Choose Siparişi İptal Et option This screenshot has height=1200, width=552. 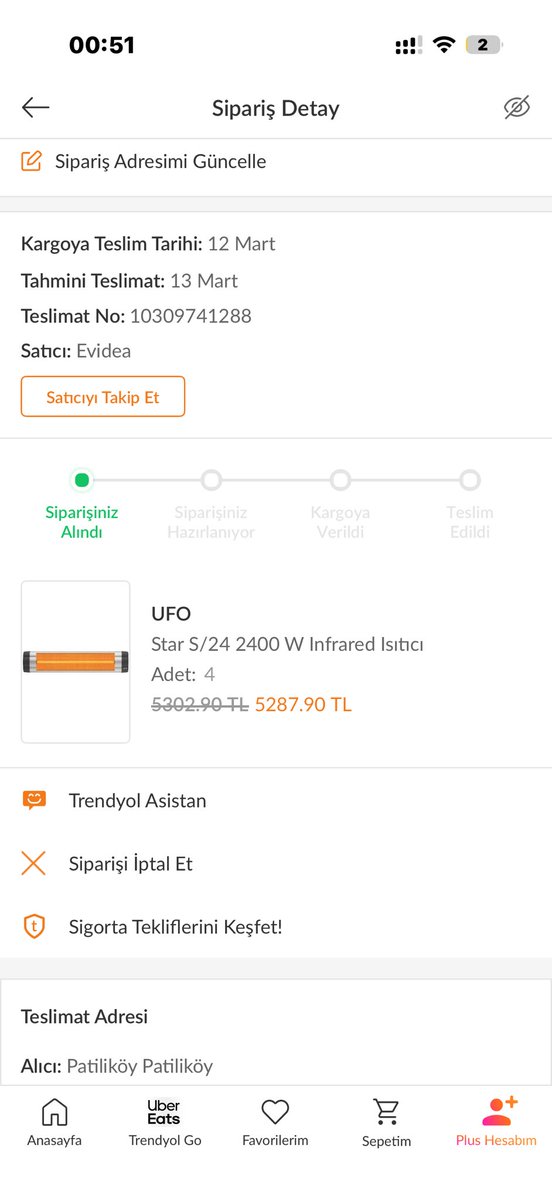click(131, 863)
